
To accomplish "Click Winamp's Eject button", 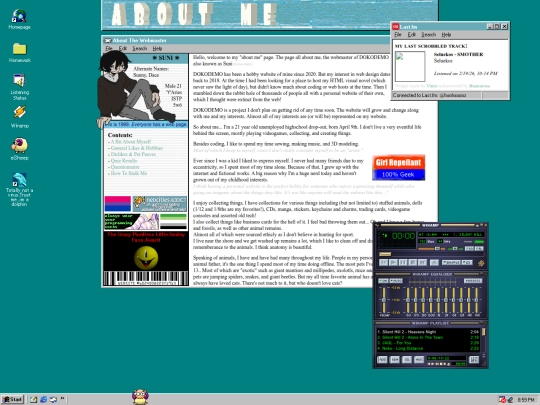I will (434, 262).
